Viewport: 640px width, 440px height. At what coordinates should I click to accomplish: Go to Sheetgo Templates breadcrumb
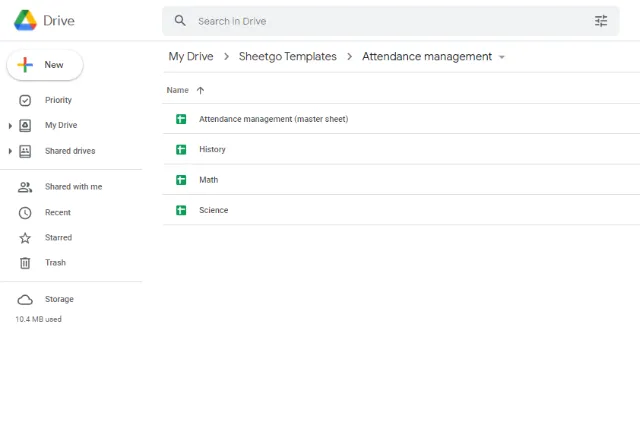288,56
